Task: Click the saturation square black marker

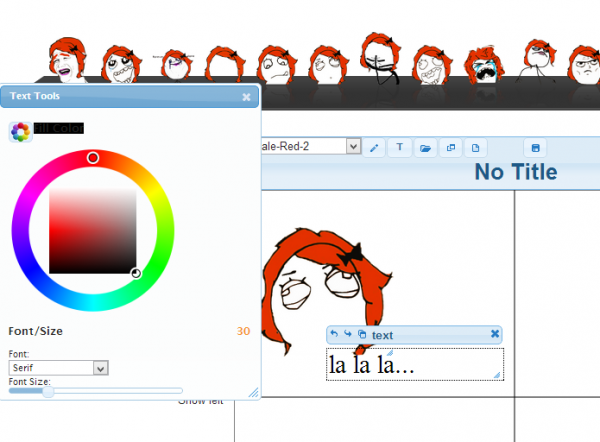Action: [x=136, y=273]
